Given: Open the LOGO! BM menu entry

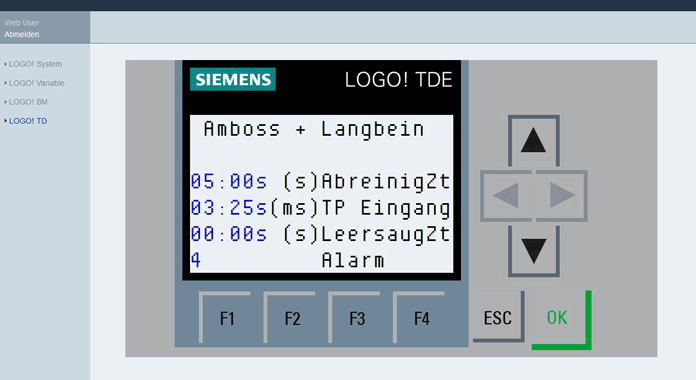Looking at the screenshot, I should pyautogui.click(x=28, y=102).
